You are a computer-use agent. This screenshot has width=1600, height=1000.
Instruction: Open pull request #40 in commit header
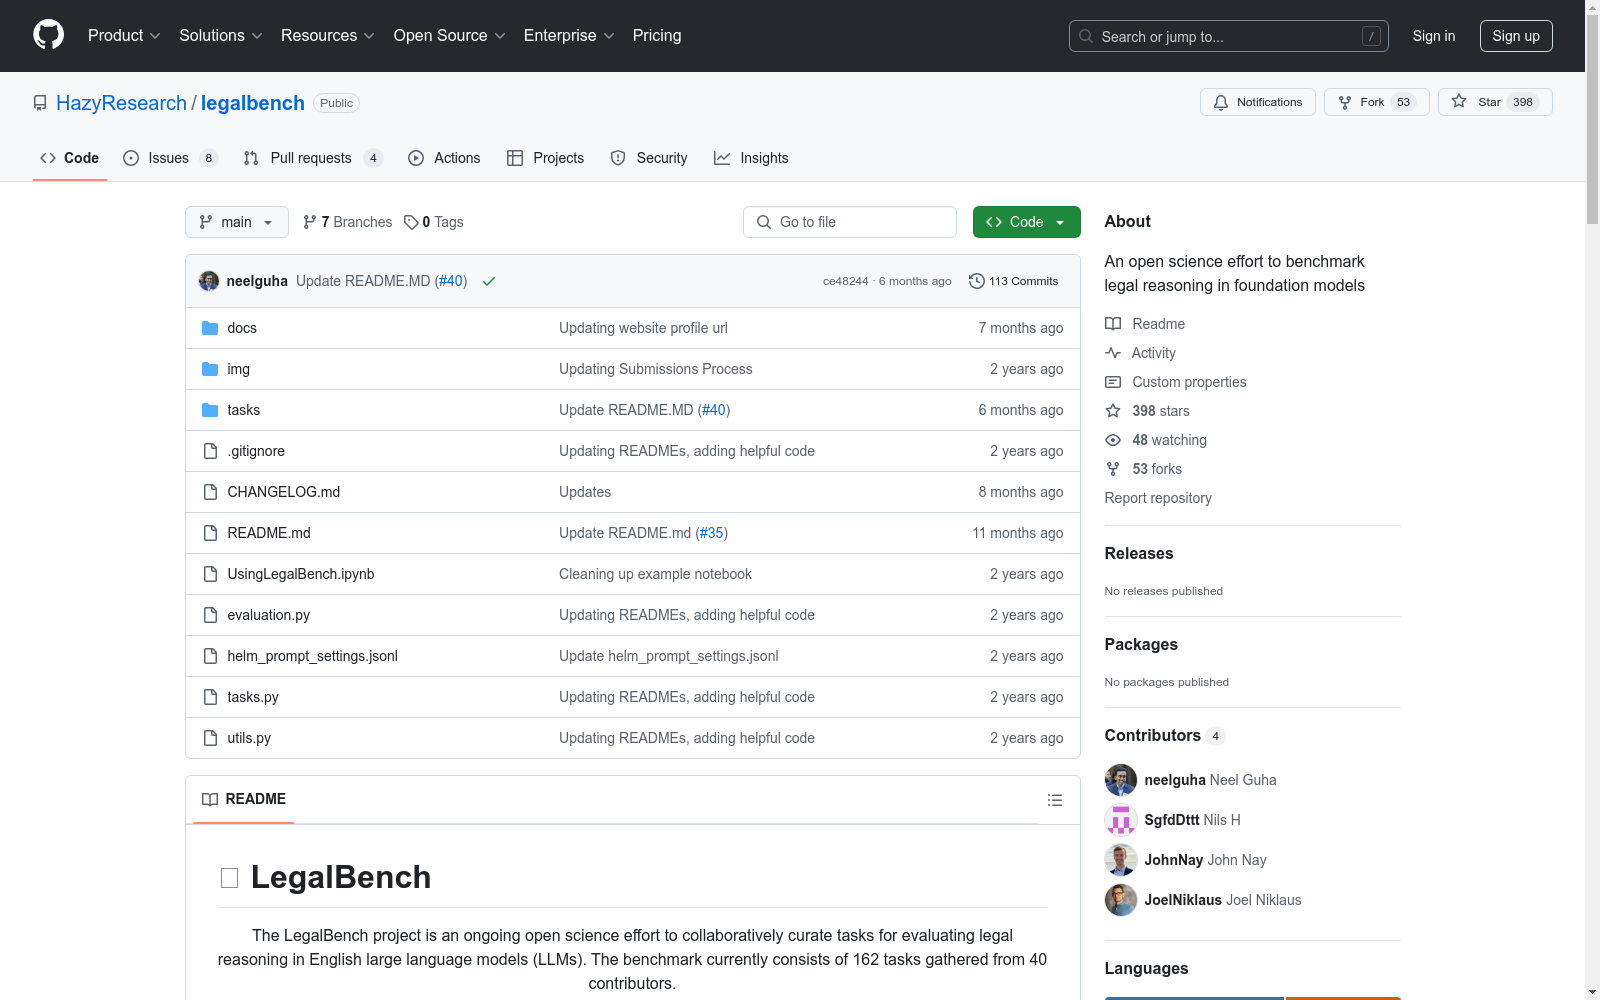451,281
